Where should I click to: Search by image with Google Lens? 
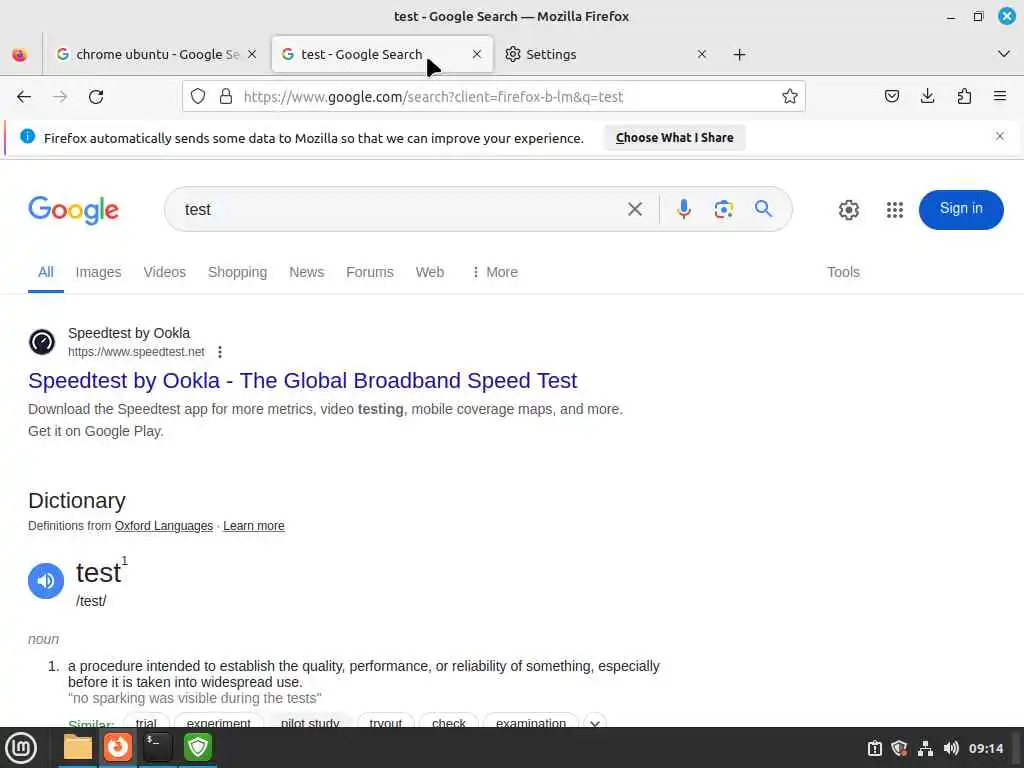click(724, 210)
